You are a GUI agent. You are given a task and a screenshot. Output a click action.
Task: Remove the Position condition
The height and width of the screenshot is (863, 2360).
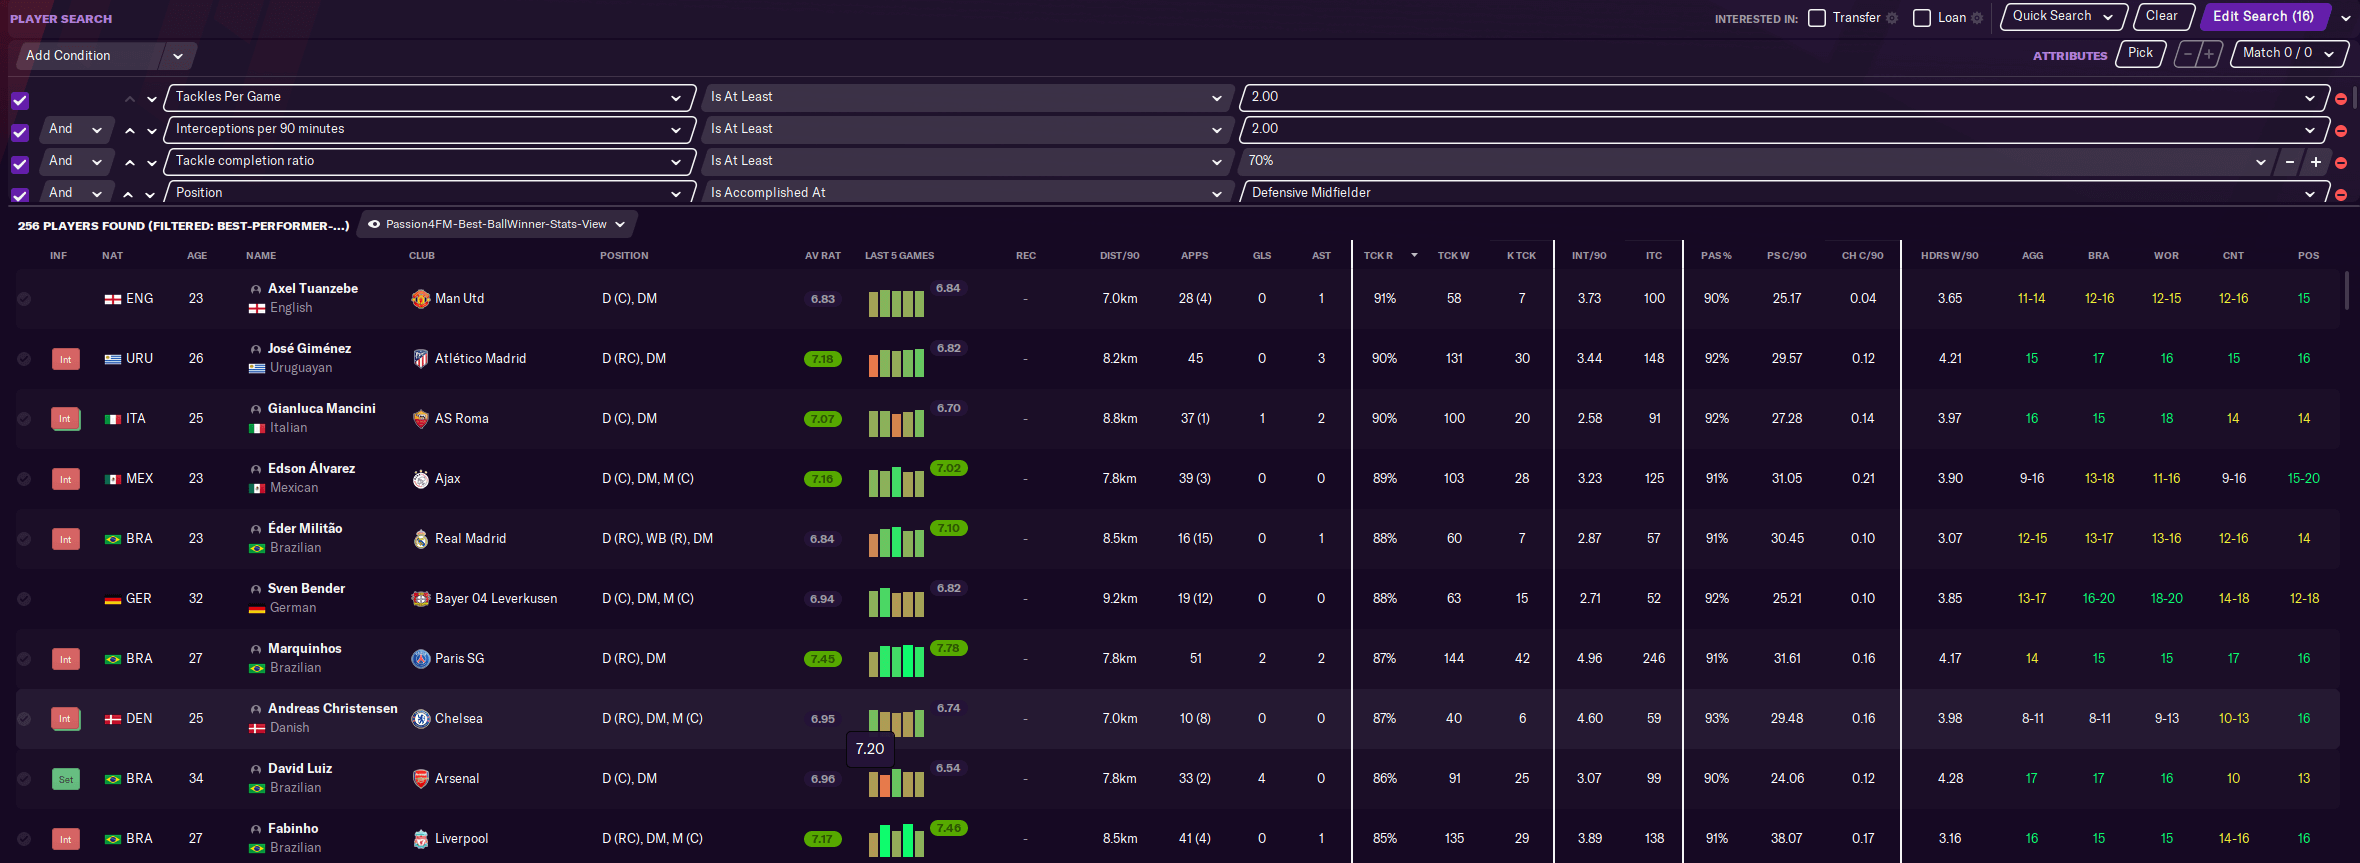coord(2341,195)
